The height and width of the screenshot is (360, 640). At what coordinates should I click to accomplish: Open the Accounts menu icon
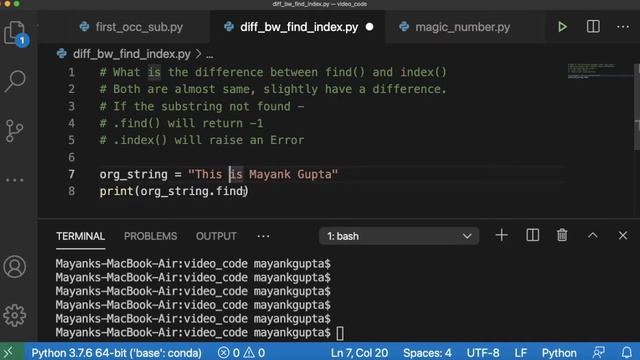tap(15, 267)
